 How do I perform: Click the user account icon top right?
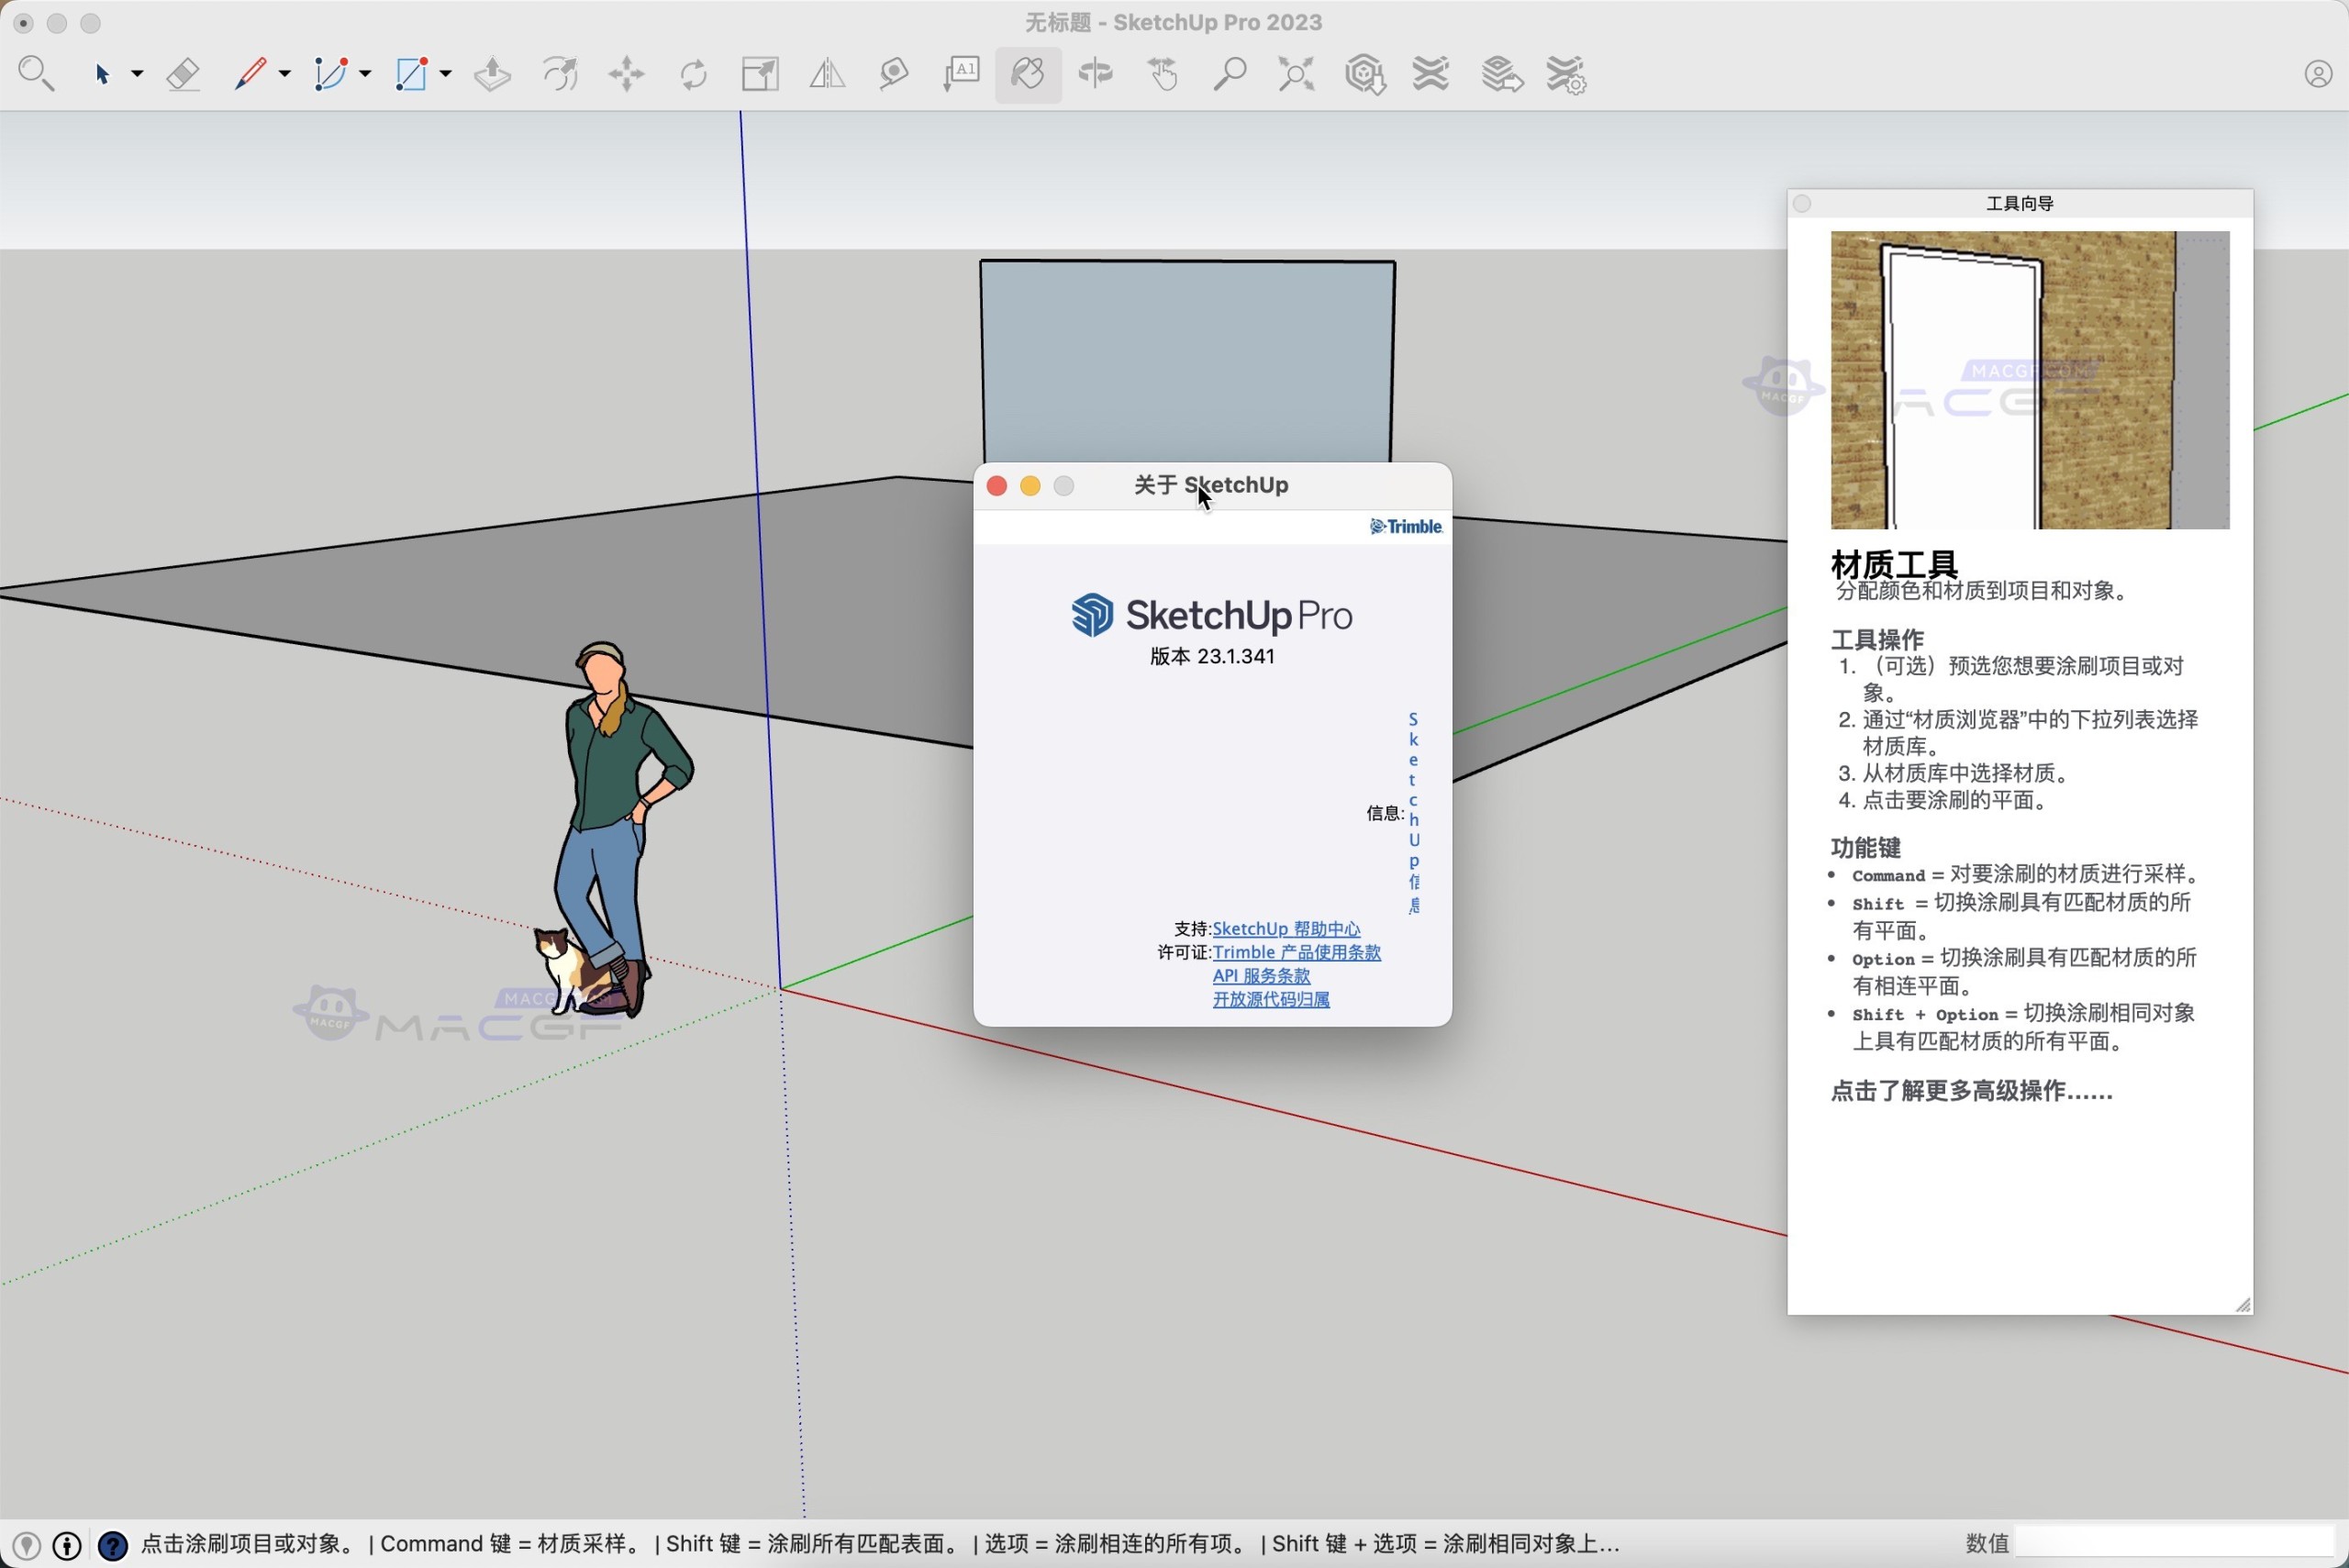pos(2318,74)
